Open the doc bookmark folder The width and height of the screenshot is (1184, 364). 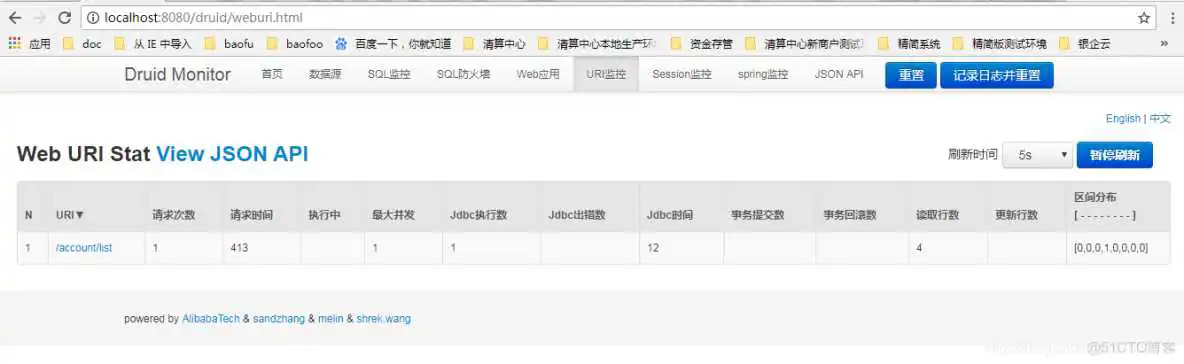click(82, 44)
